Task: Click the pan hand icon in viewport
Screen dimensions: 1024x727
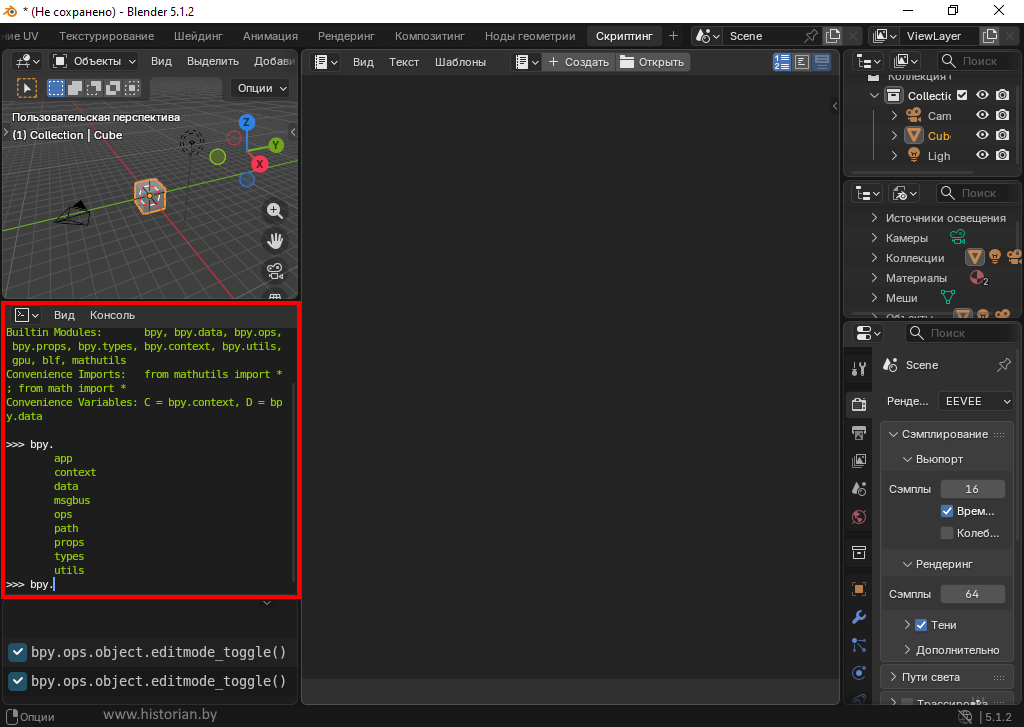Action: click(275, 240)
